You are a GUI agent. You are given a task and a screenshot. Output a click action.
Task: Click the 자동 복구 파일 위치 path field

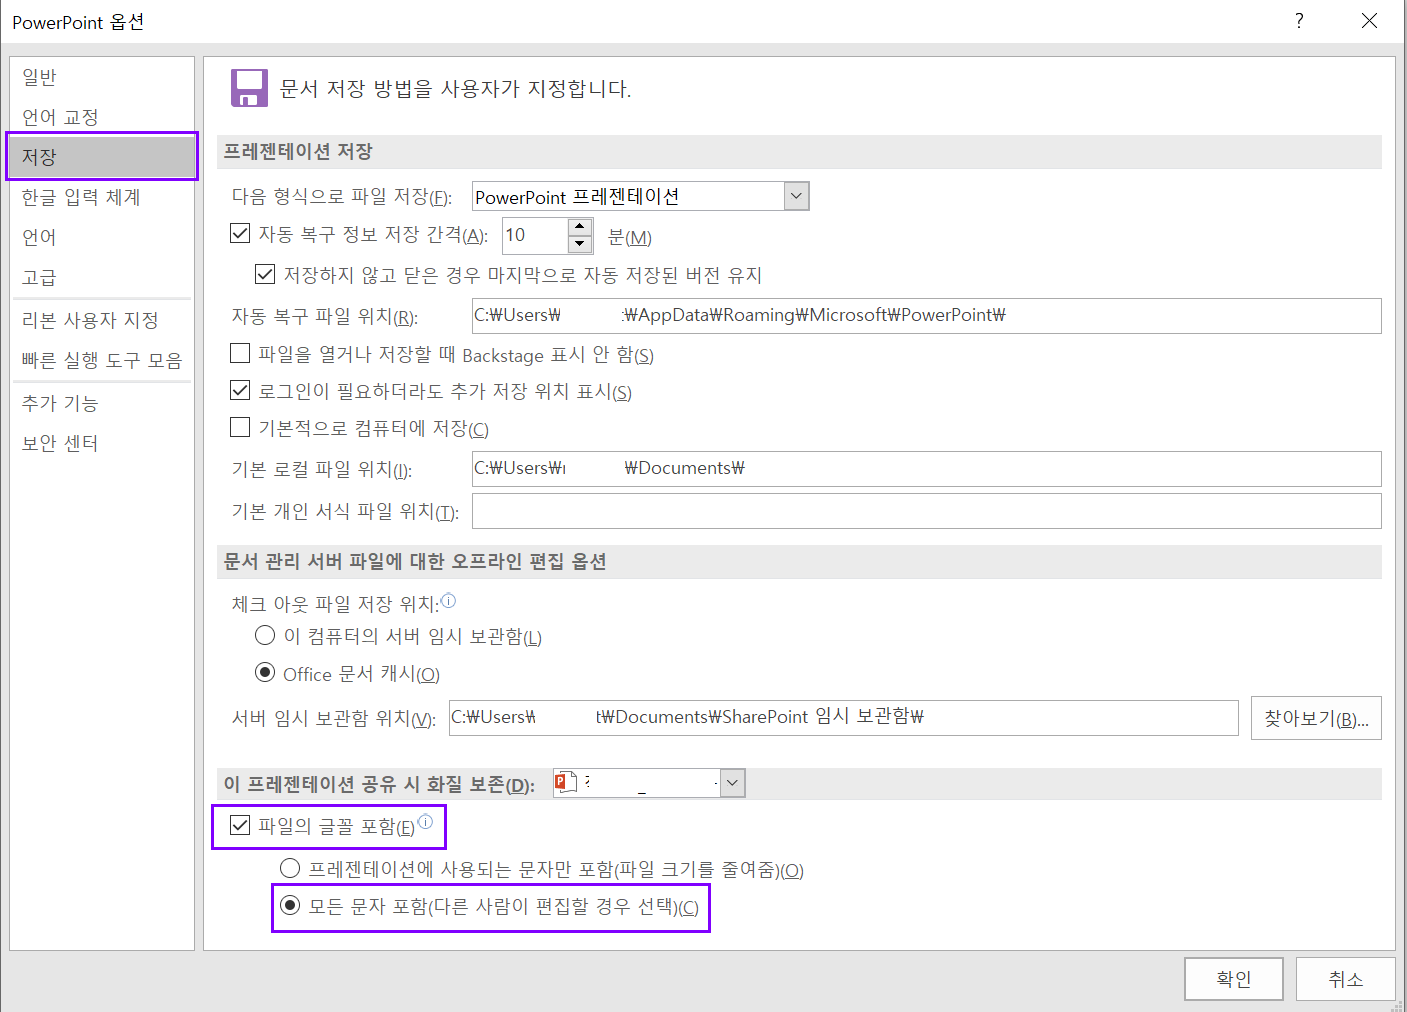(926, 316)
